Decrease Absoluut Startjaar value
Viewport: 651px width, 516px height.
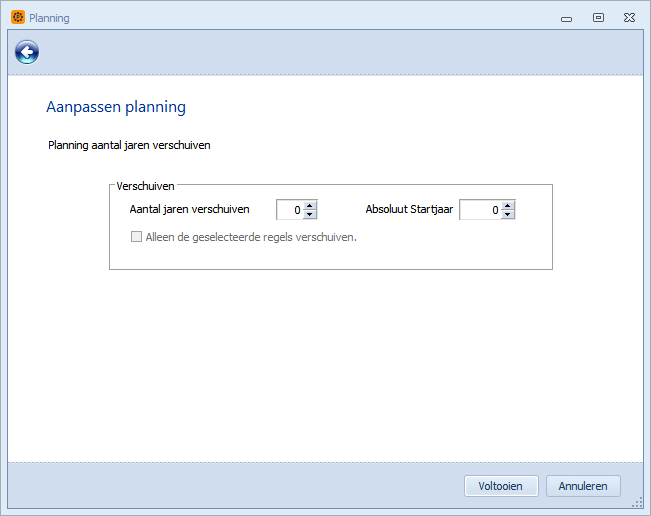507,214
